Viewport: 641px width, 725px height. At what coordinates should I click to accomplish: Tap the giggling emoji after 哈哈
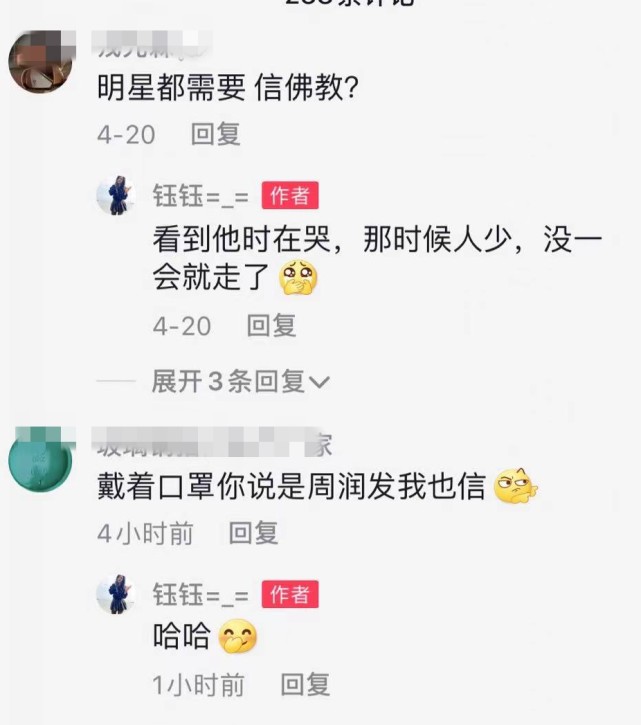pyautogui.click(x=238, y=636)
